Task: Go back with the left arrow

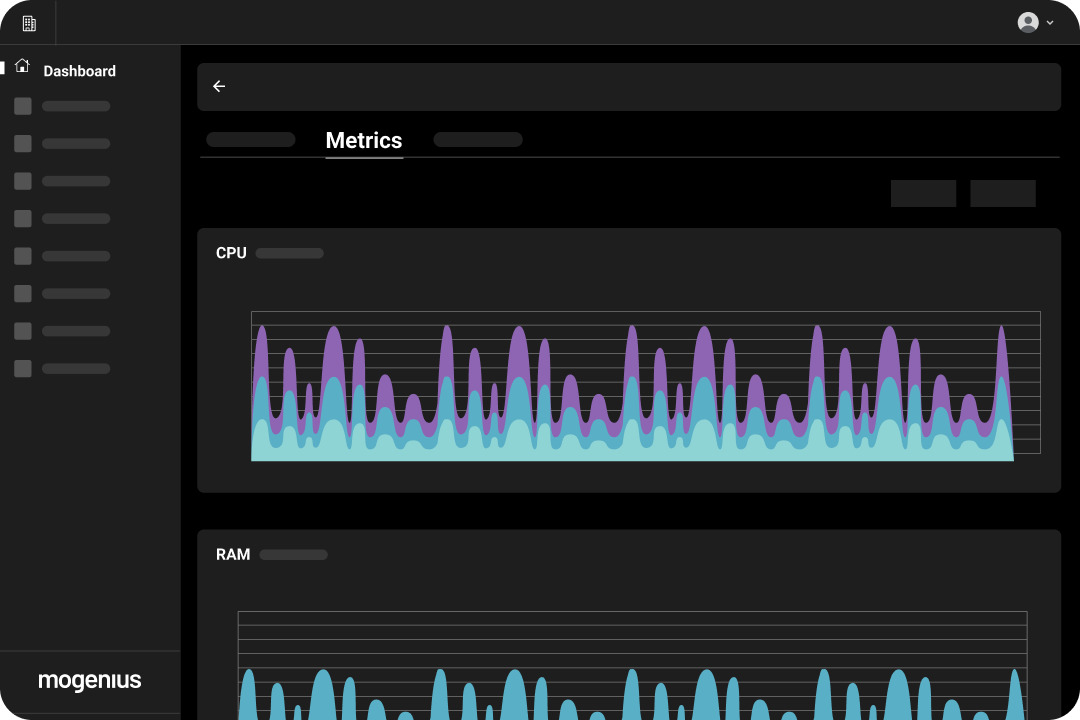Action: coord(219,86)
